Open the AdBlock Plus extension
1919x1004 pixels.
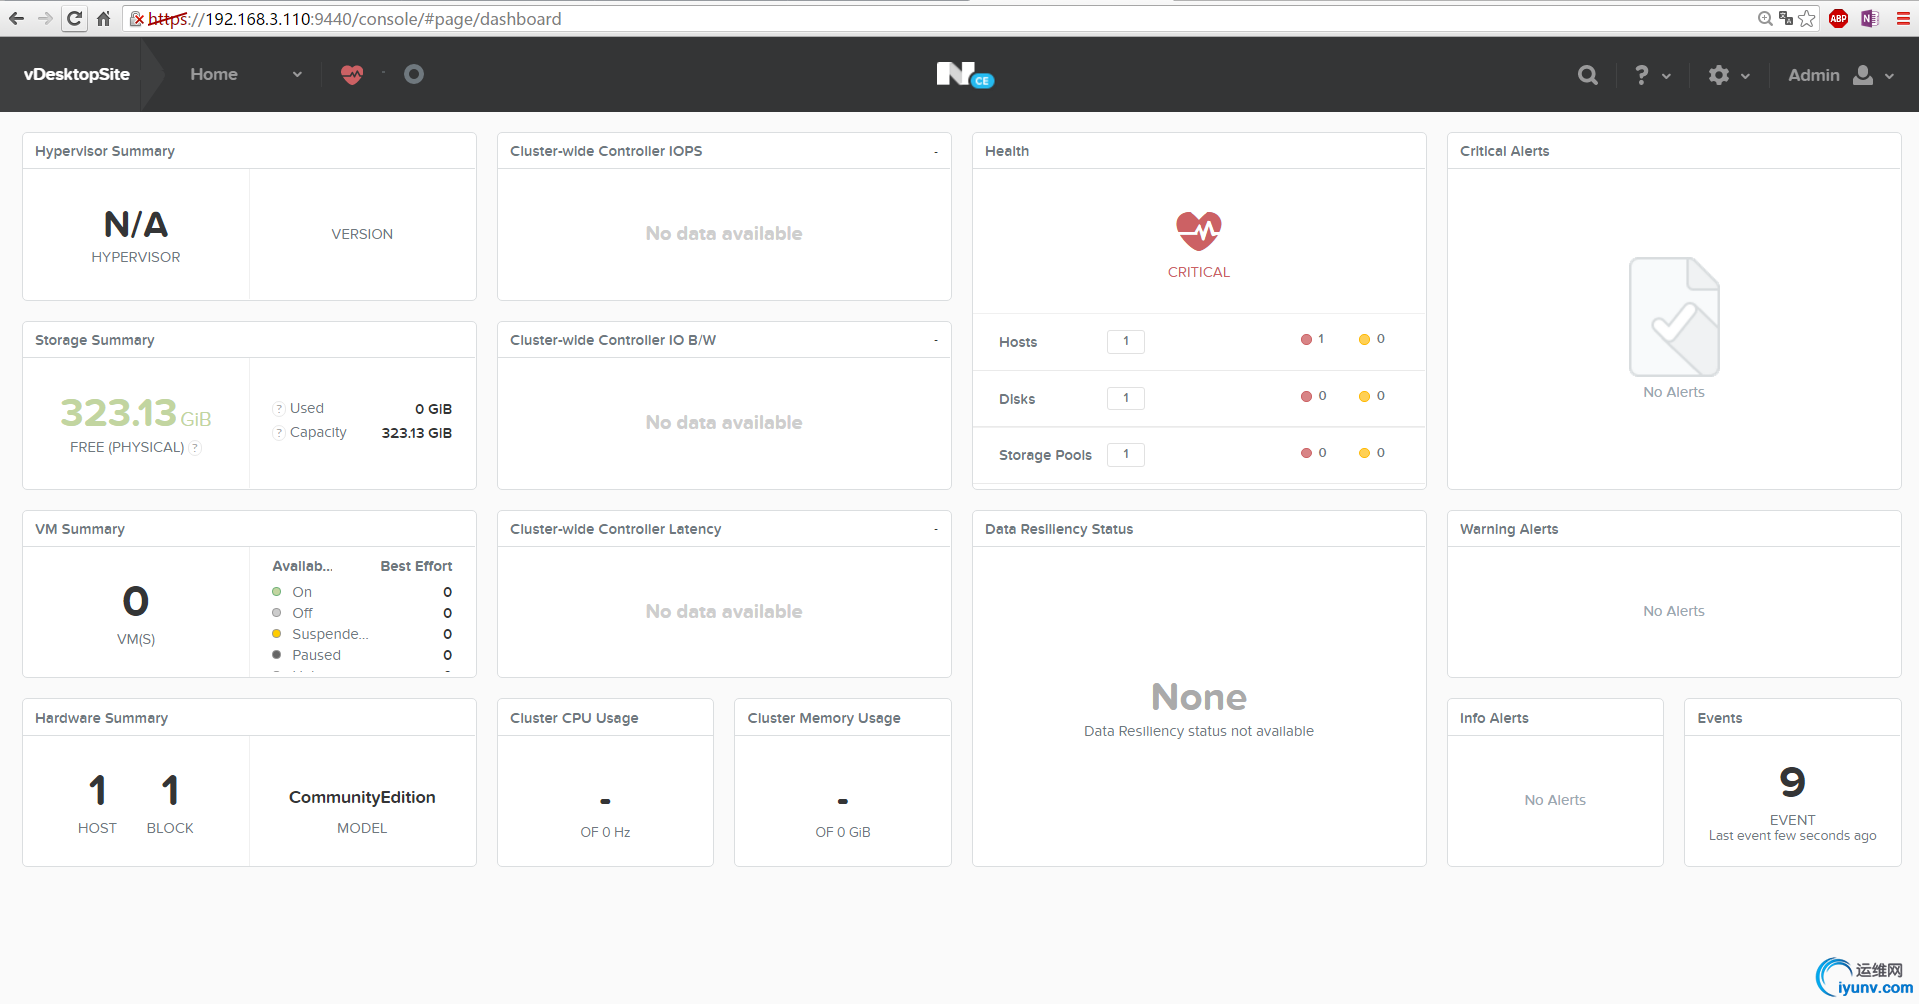point(1838,18)
